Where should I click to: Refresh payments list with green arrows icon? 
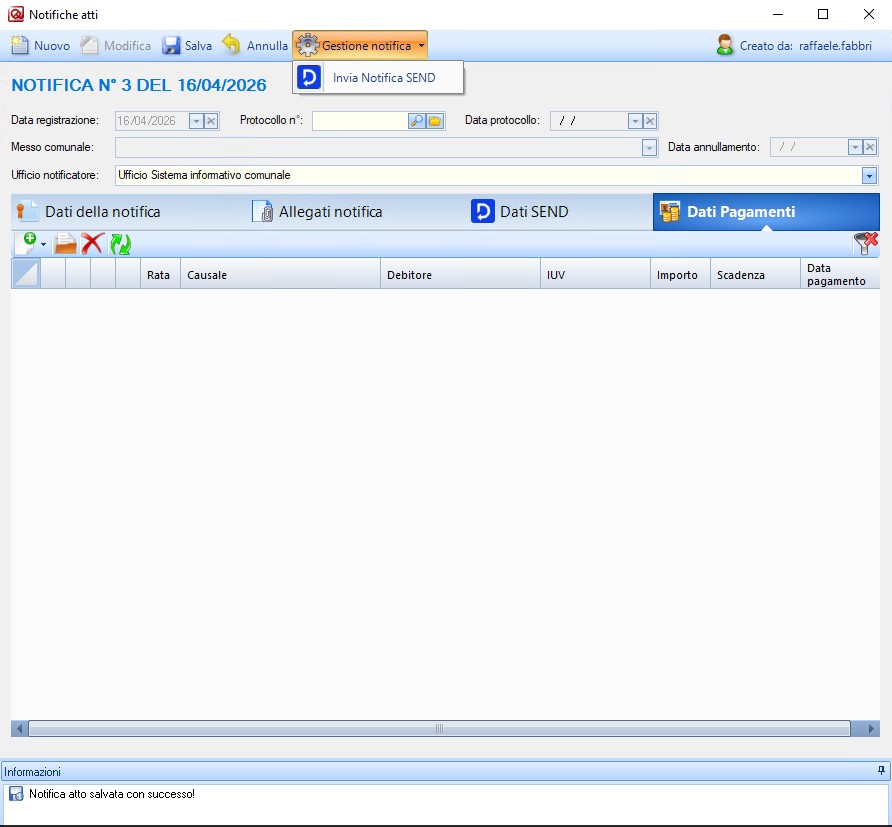pos(120,243)
